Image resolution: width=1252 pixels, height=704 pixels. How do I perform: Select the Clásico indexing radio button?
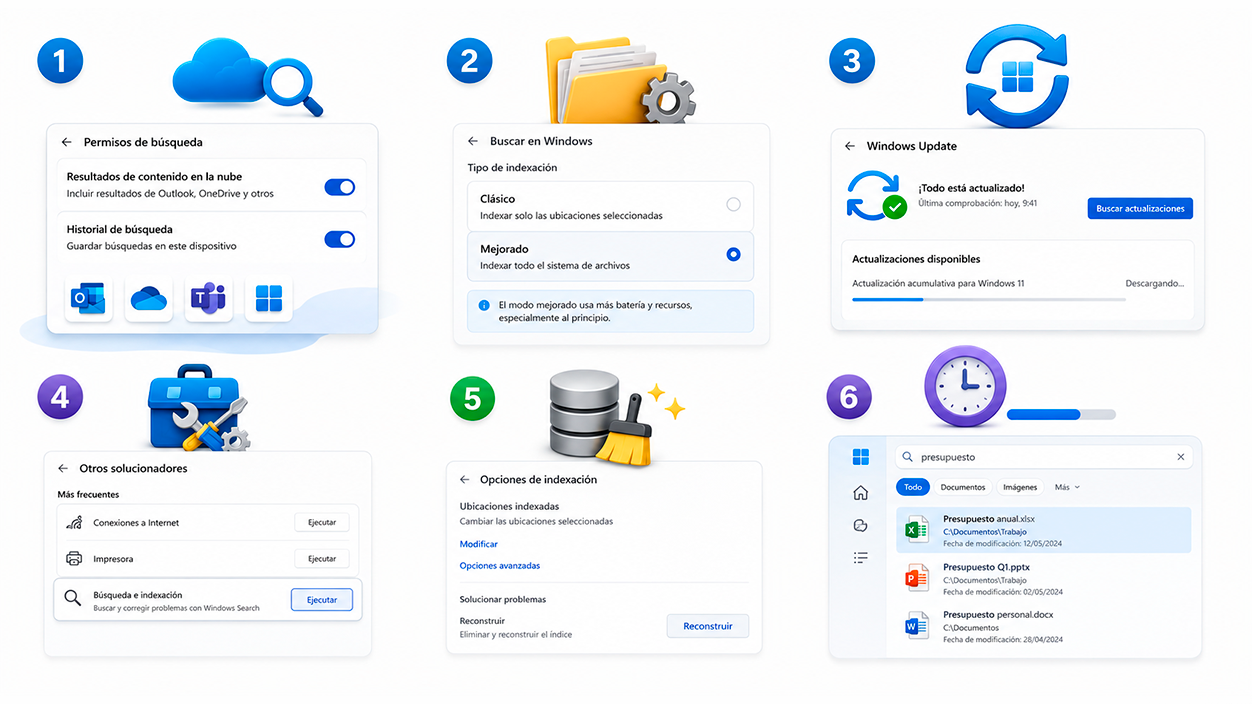(733, 204)
